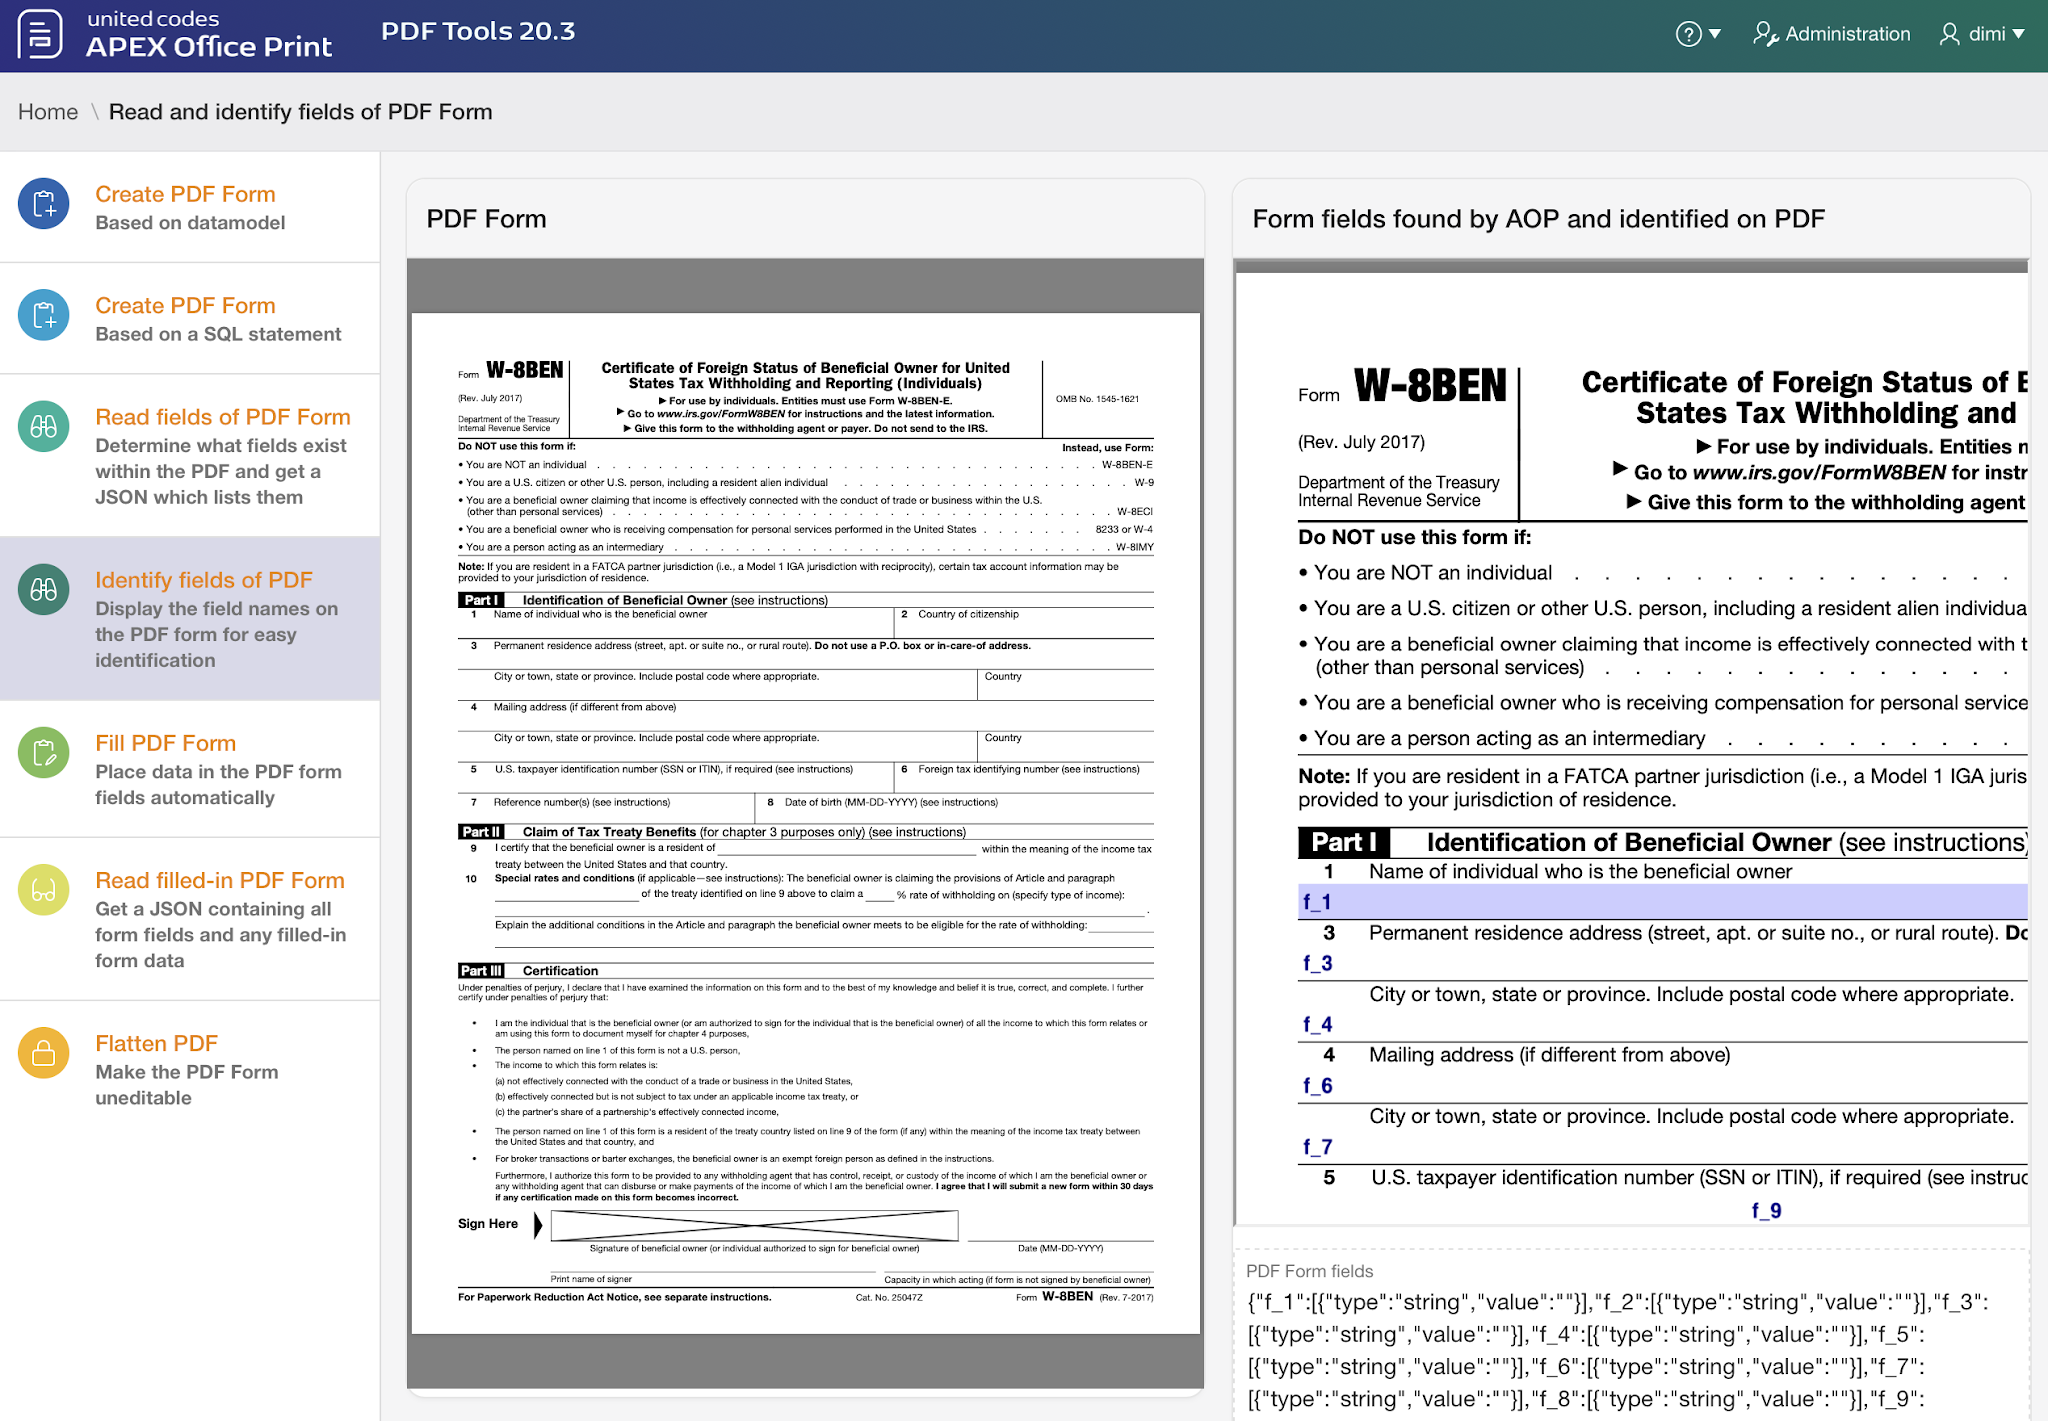Click the f_9 field label on identified PDF
Screen dimensions: 2048x1421
[x=1766, y=1210]
